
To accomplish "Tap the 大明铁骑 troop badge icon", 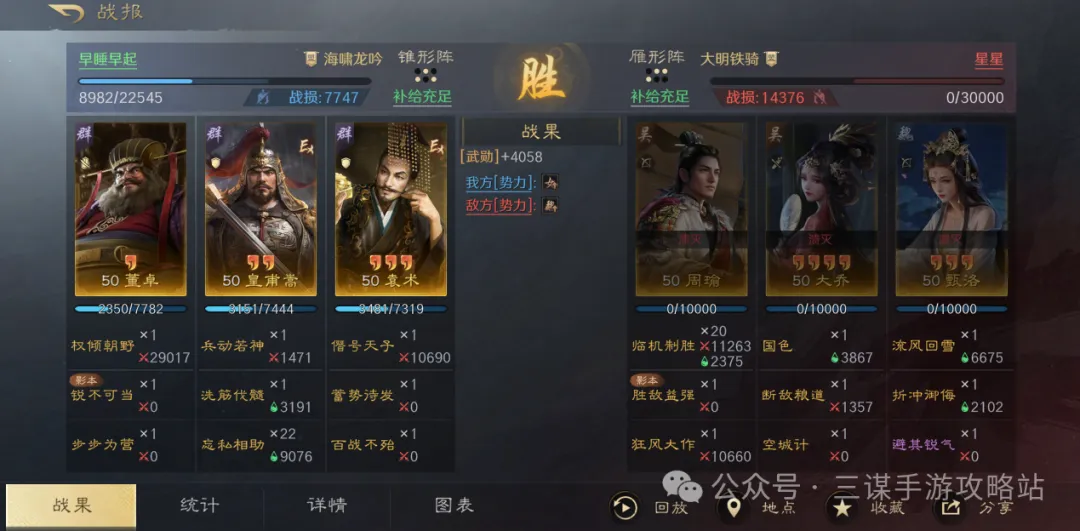I will click(x=771, y=59).
